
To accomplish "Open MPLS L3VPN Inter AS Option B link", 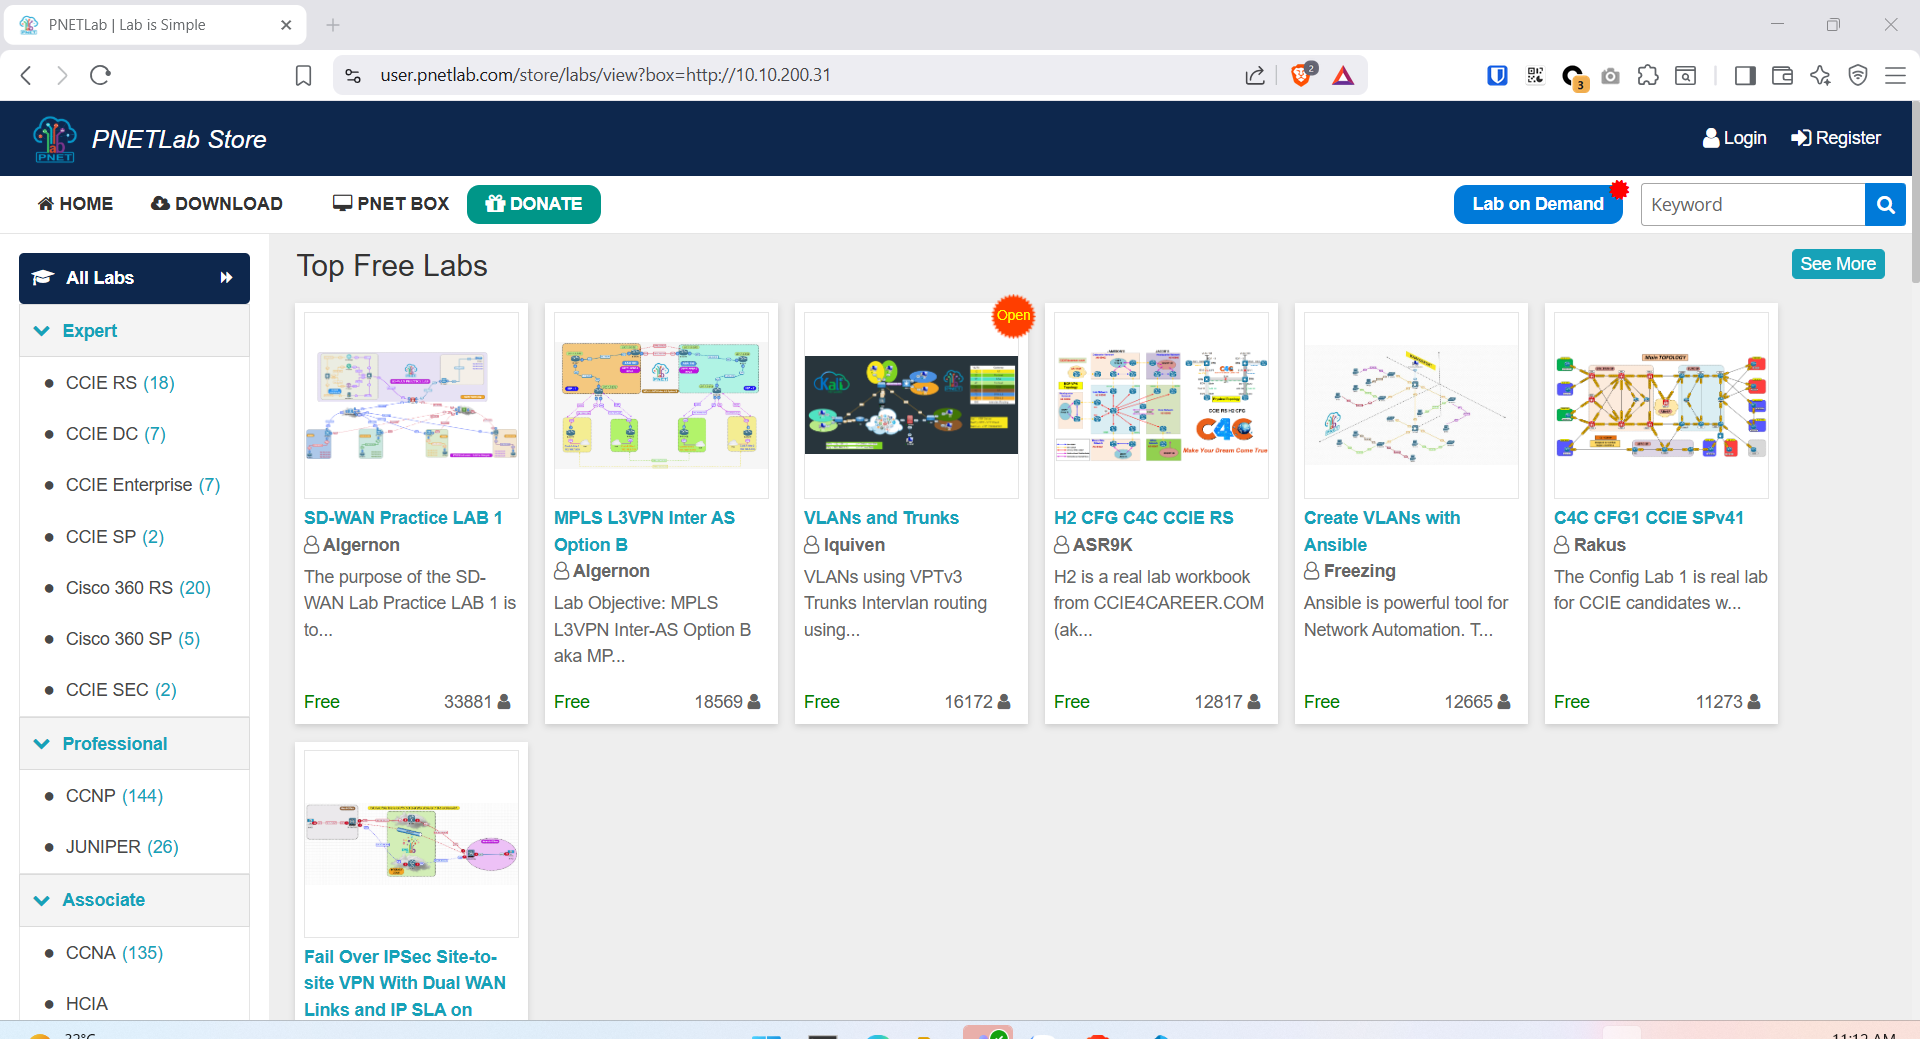I will 644,531.
